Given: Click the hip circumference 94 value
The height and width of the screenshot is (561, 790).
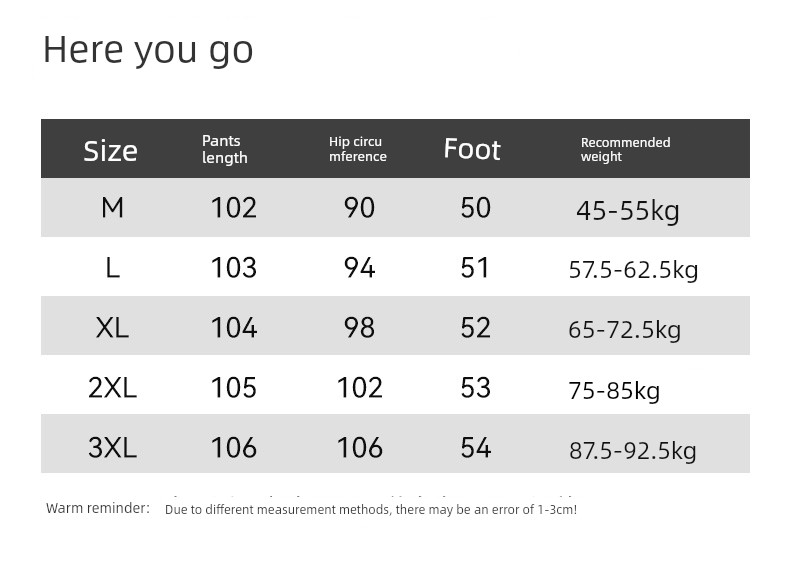Looking at the screenshot, I should [359, 268].
